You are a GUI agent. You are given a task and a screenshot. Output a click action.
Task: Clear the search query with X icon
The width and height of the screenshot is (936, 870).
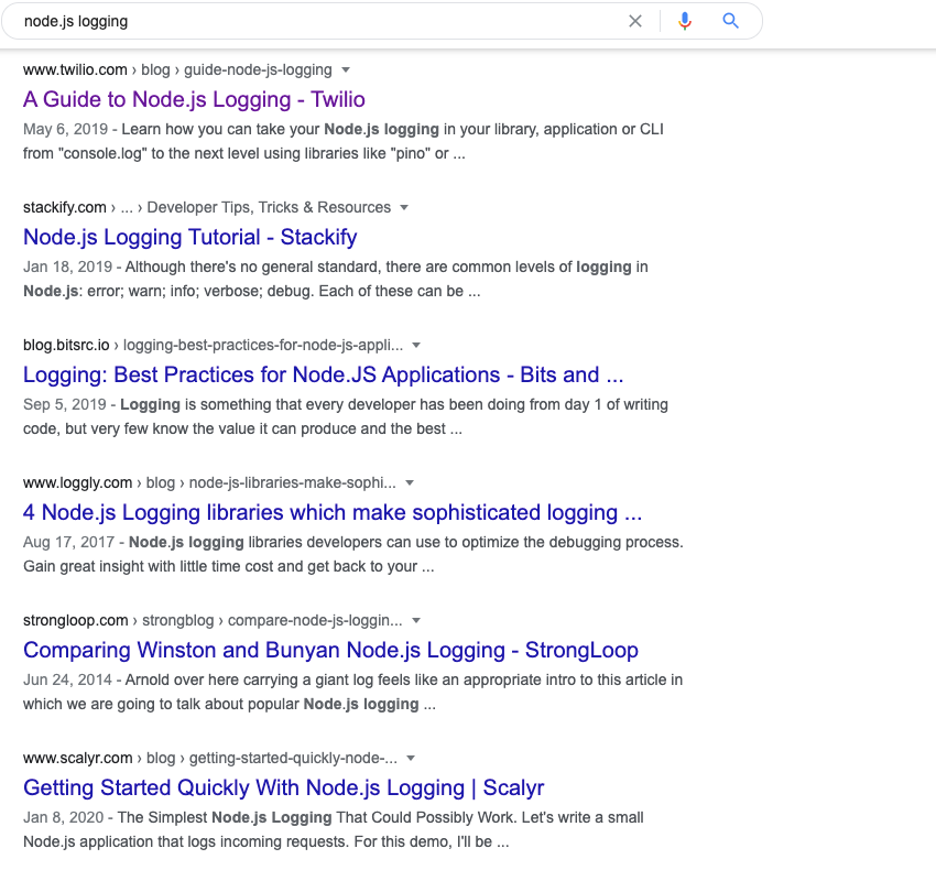coord(635,21)
